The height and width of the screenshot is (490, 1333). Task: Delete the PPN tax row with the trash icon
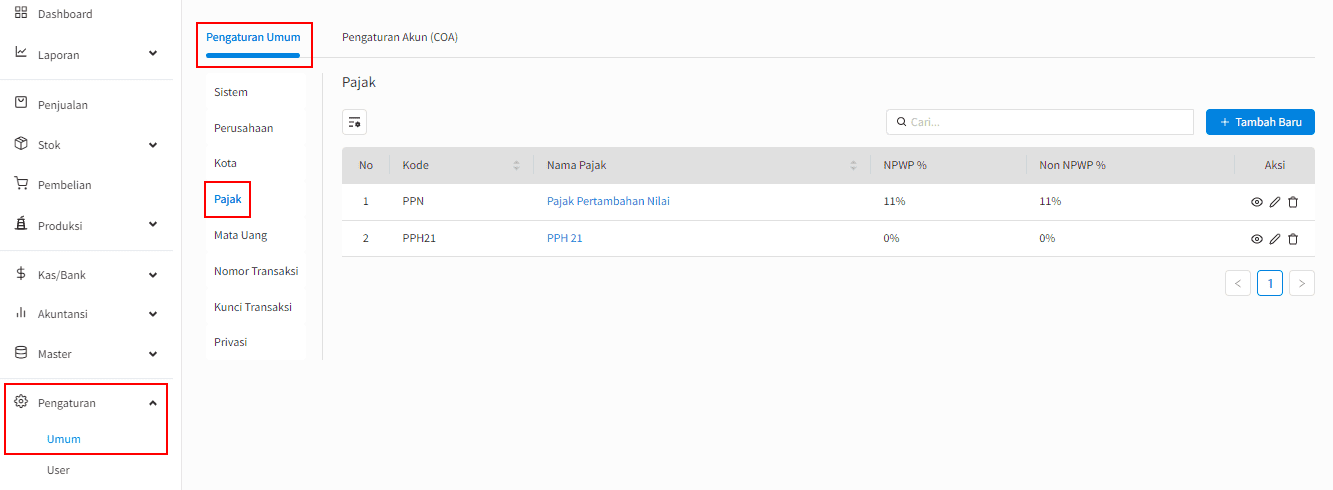click(x=1293, y=202)
